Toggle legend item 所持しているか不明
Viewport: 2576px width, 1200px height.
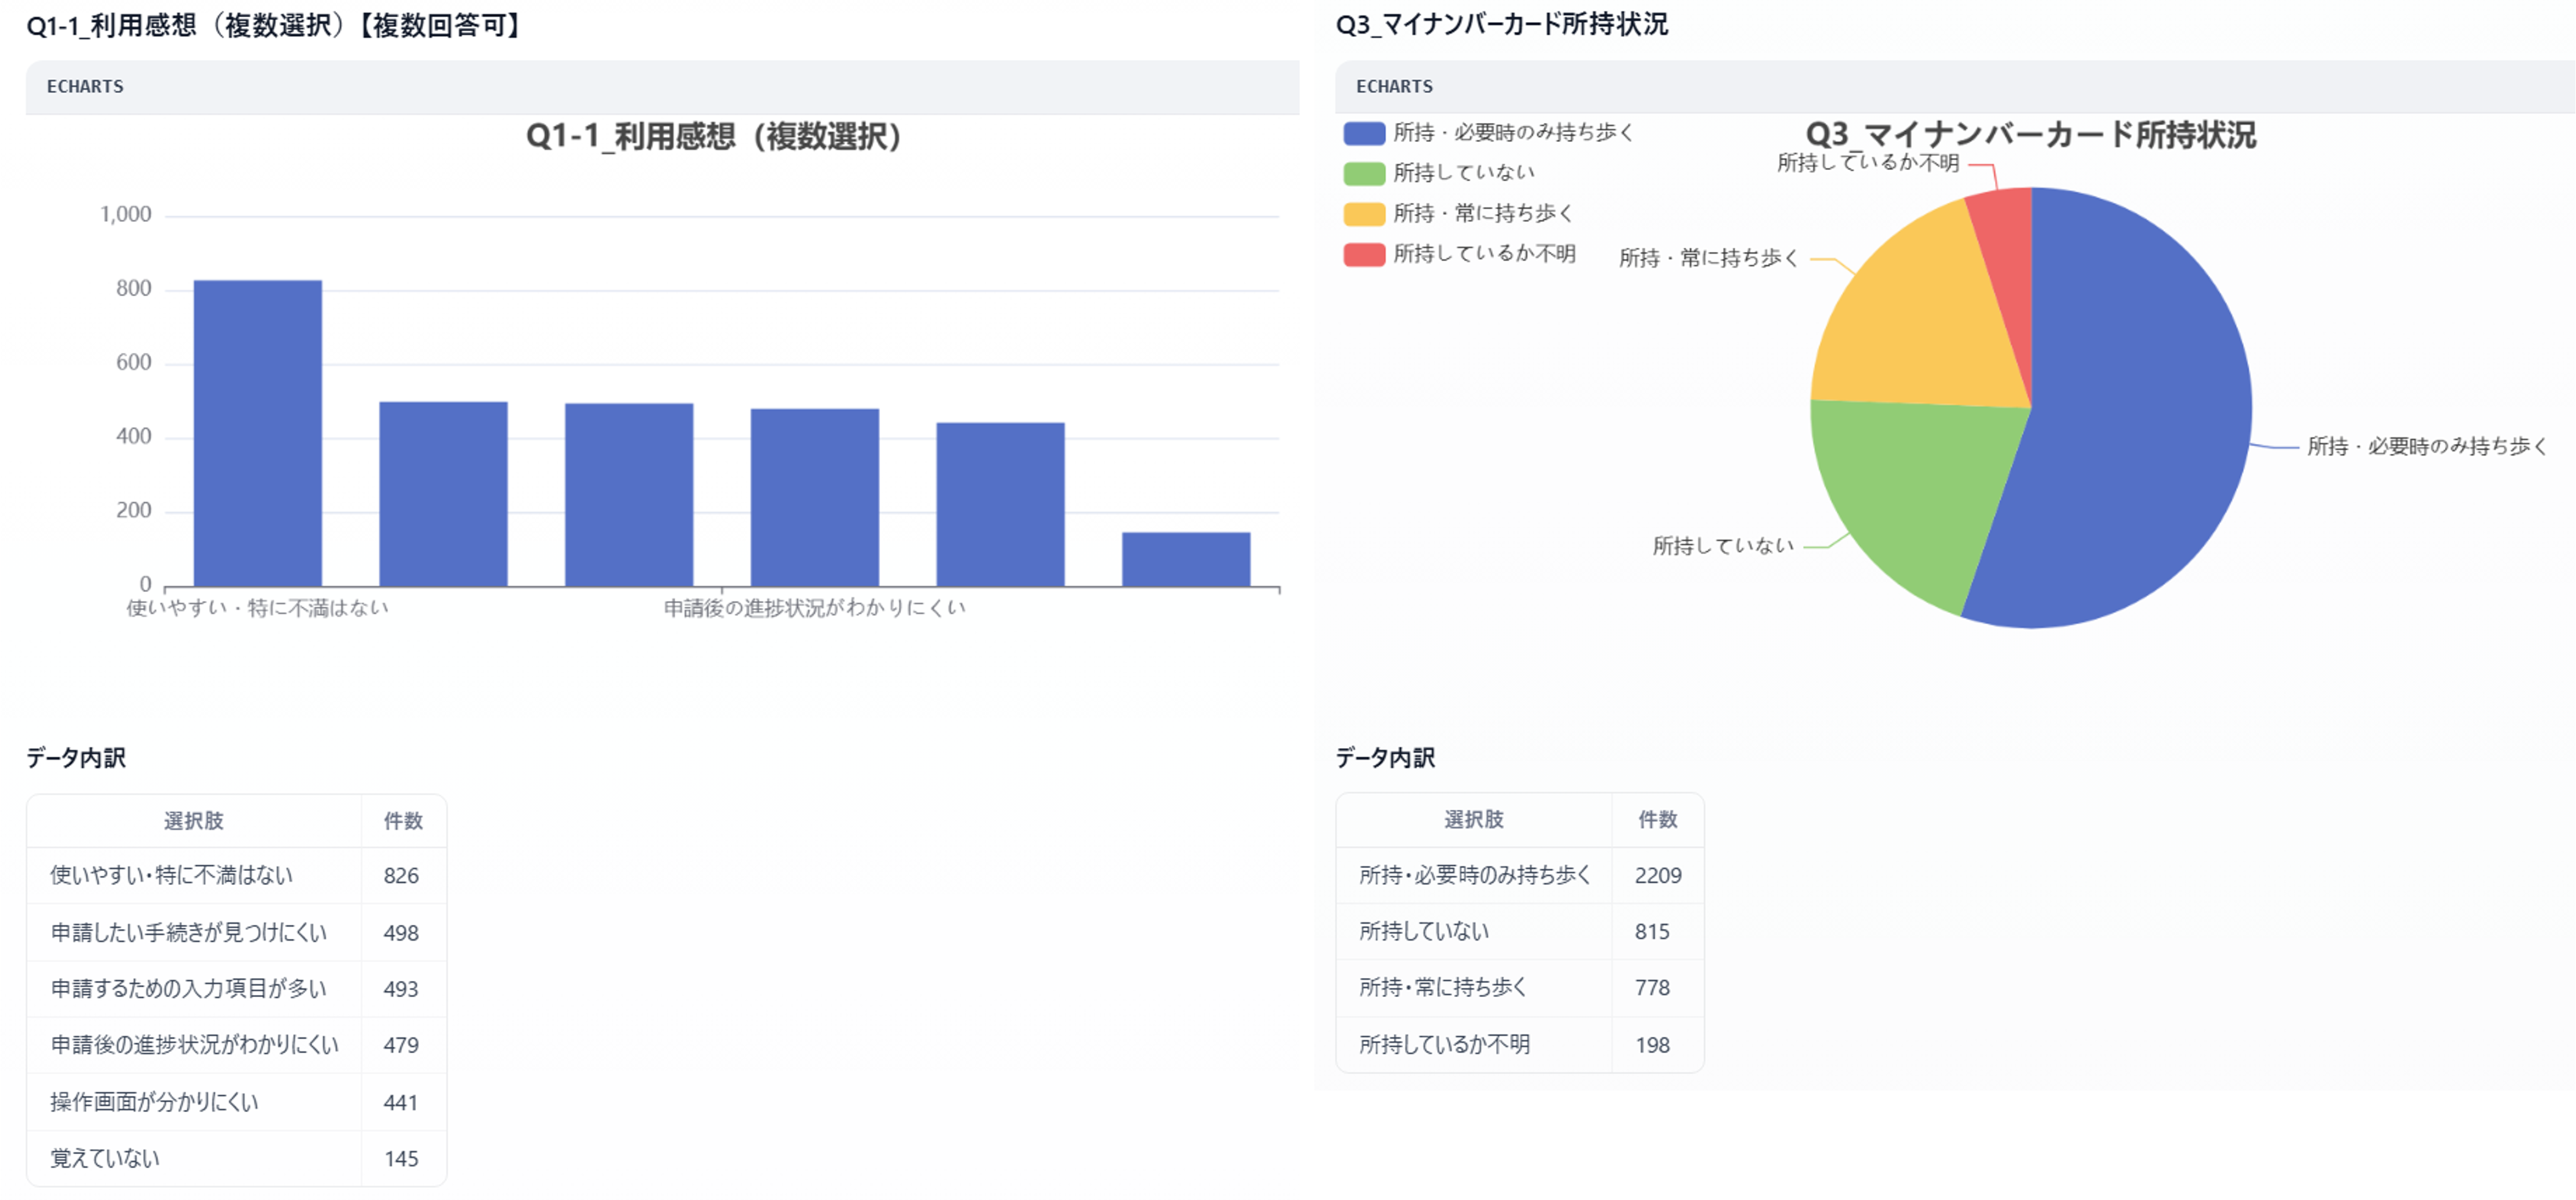pyautogui.click(x=1460, y=254)
